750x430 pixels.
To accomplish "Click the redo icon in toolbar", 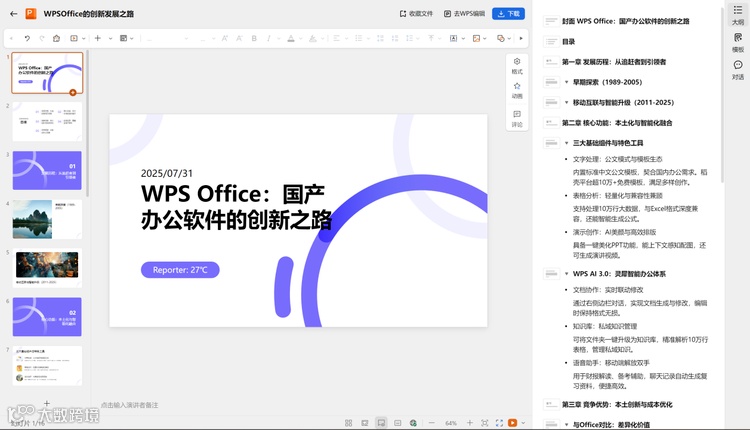I will tap(42, 38).
